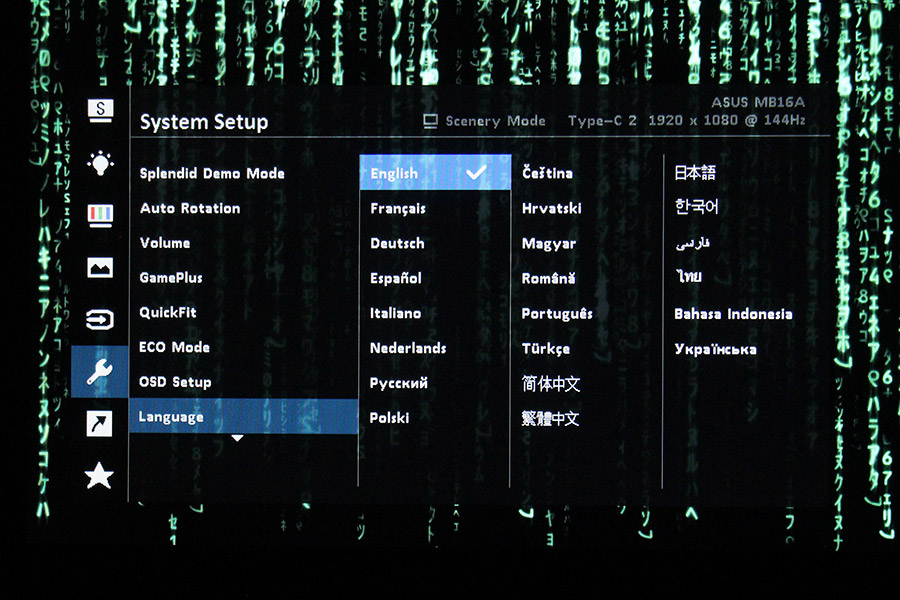Select the System Setup wrench icon
The image size is (900, 600).
100,371
